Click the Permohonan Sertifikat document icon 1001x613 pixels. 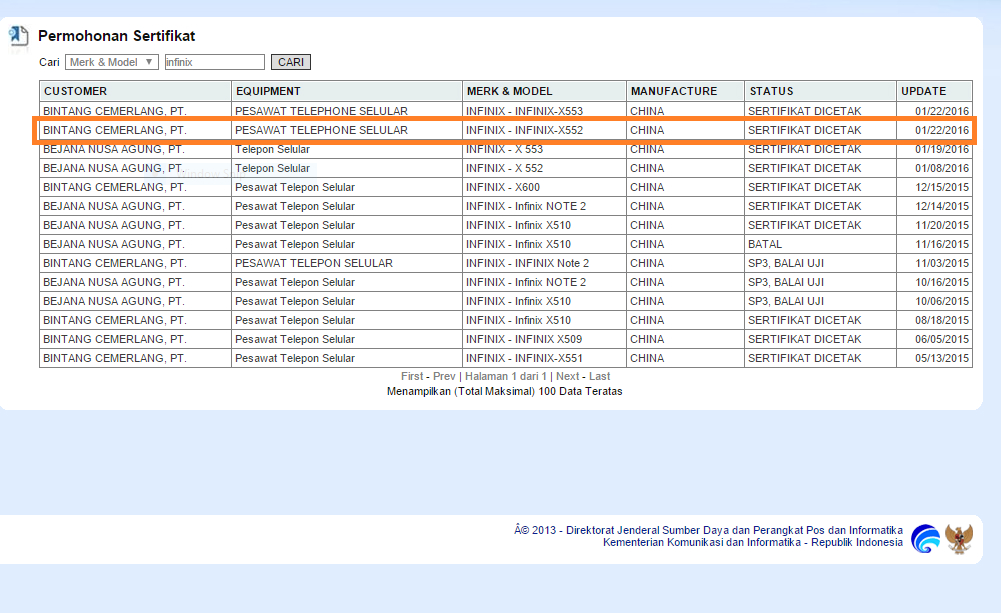tap(19, 36)
